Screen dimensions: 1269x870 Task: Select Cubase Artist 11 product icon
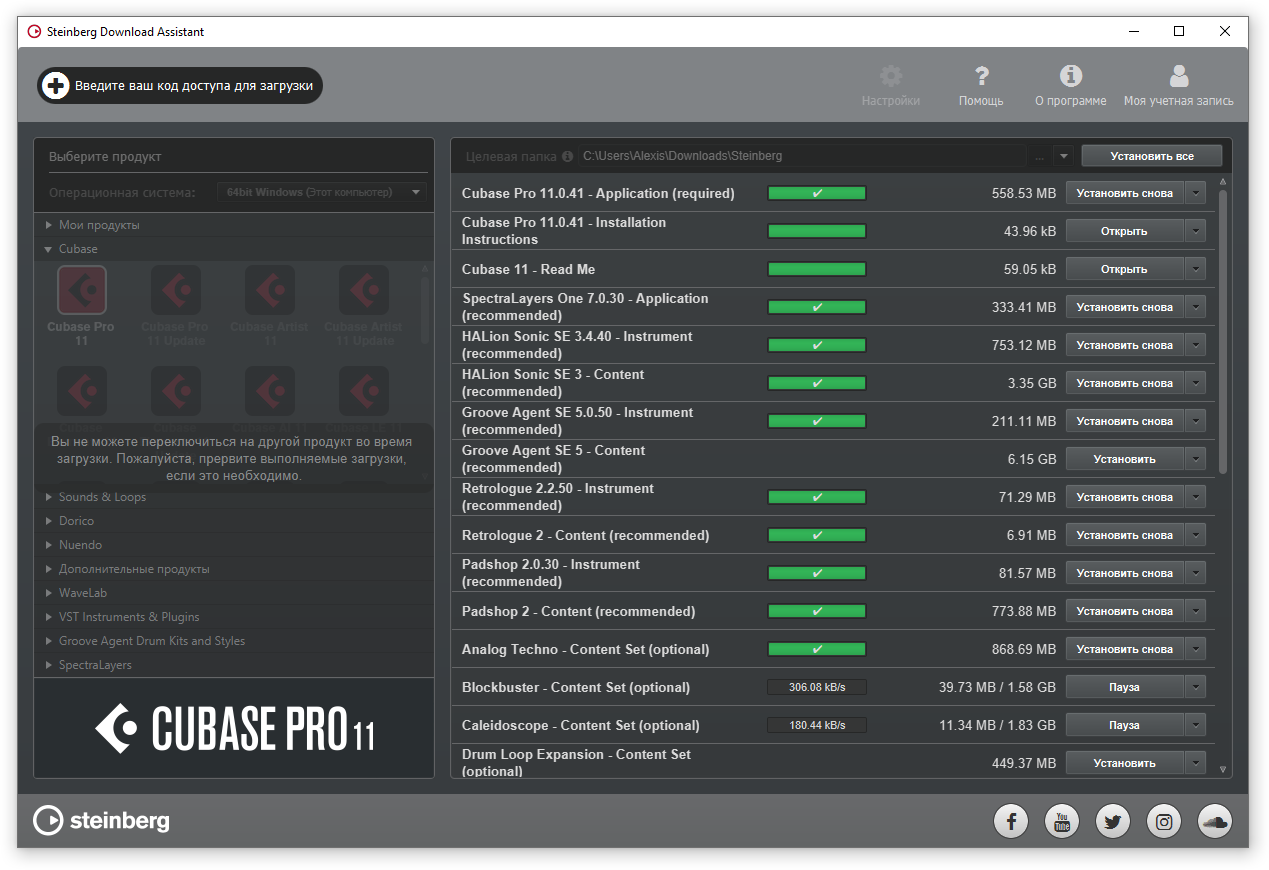(270, 291)
